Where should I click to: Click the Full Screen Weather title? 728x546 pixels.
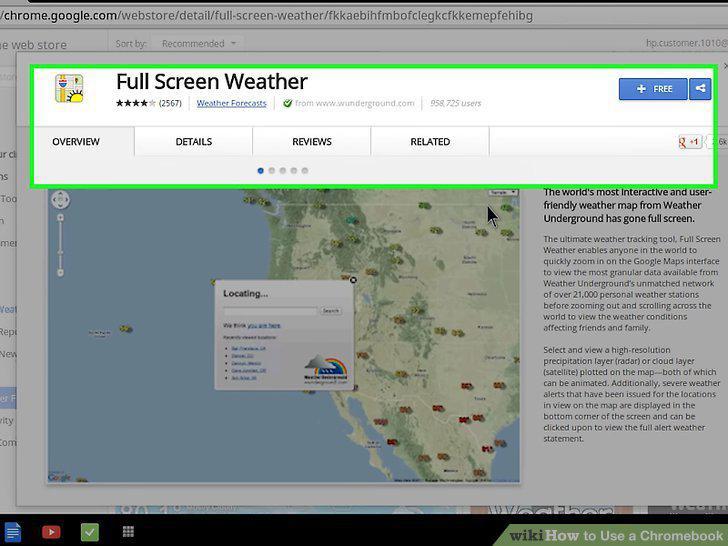(212, 82)
